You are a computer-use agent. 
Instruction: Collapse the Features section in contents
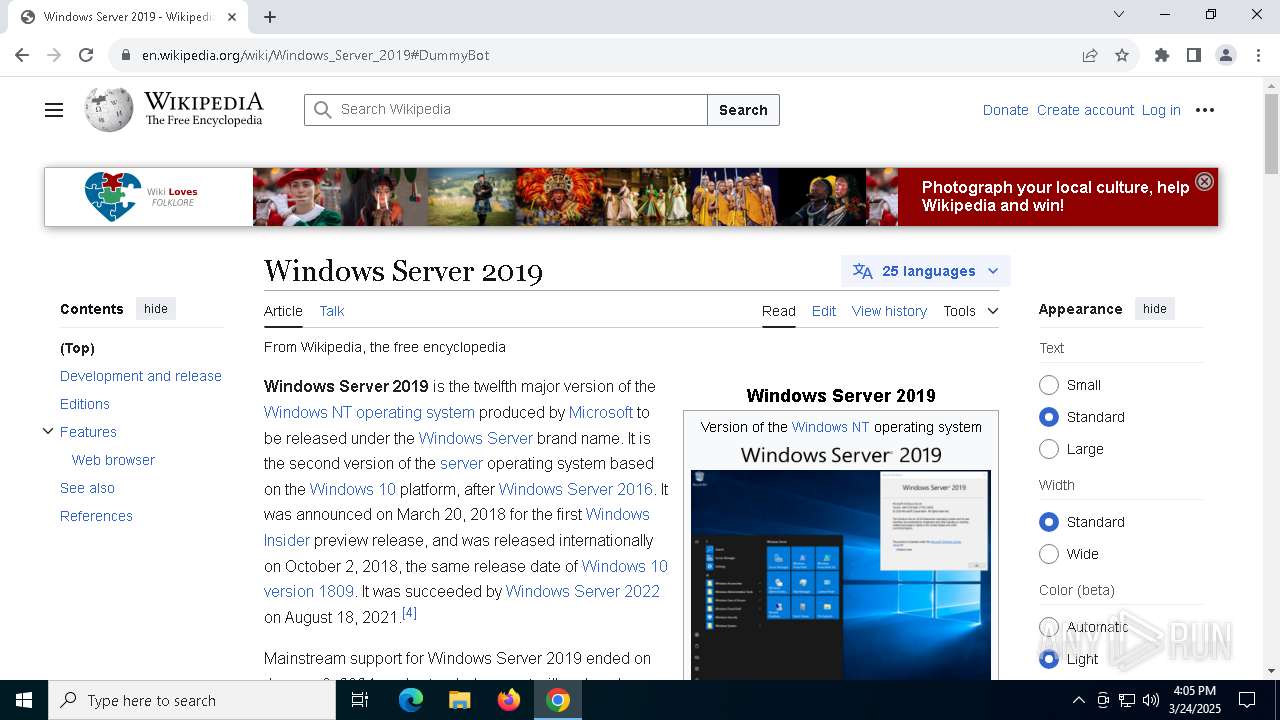(47, 432)
